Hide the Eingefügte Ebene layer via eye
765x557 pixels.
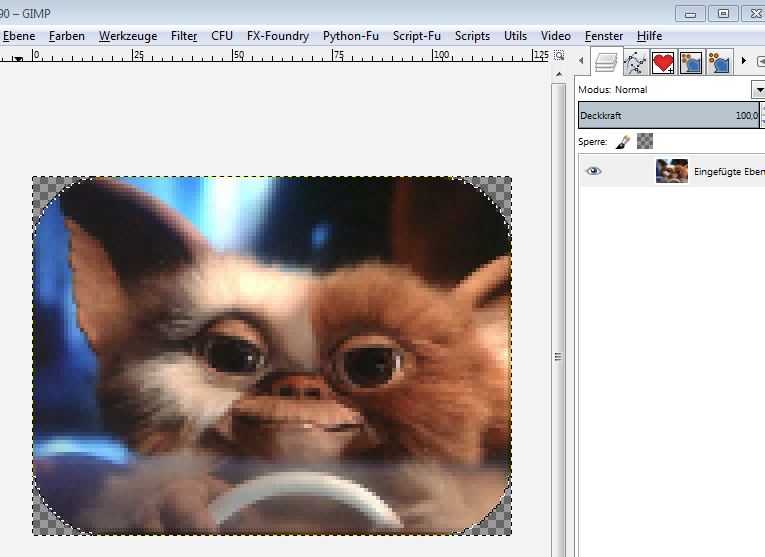(x=594, y=171)
